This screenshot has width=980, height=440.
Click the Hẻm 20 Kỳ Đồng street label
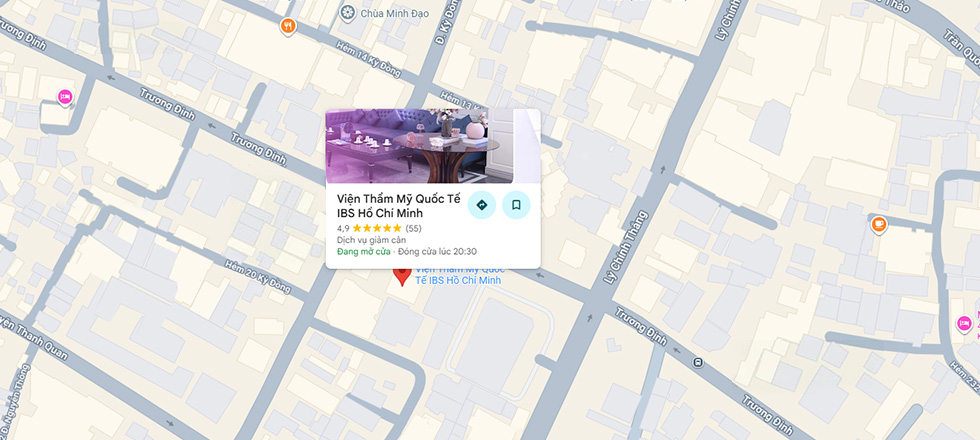click(x=258, y=276)
